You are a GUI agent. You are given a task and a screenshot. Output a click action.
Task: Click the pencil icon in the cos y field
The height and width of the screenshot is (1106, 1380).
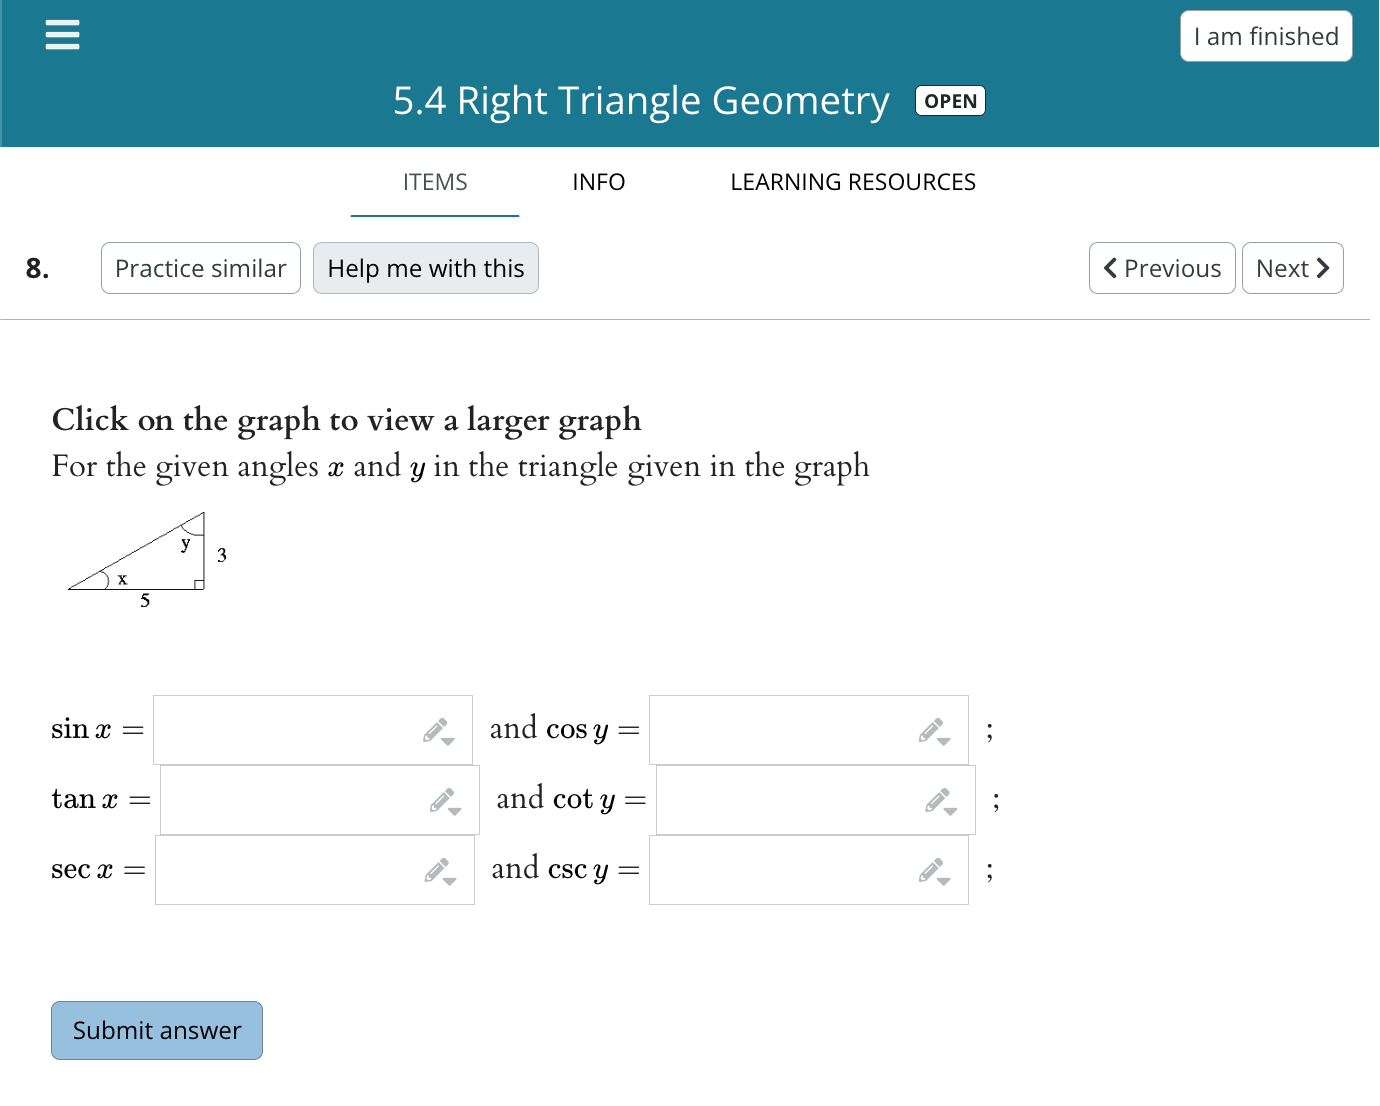[x=930, y=728]
